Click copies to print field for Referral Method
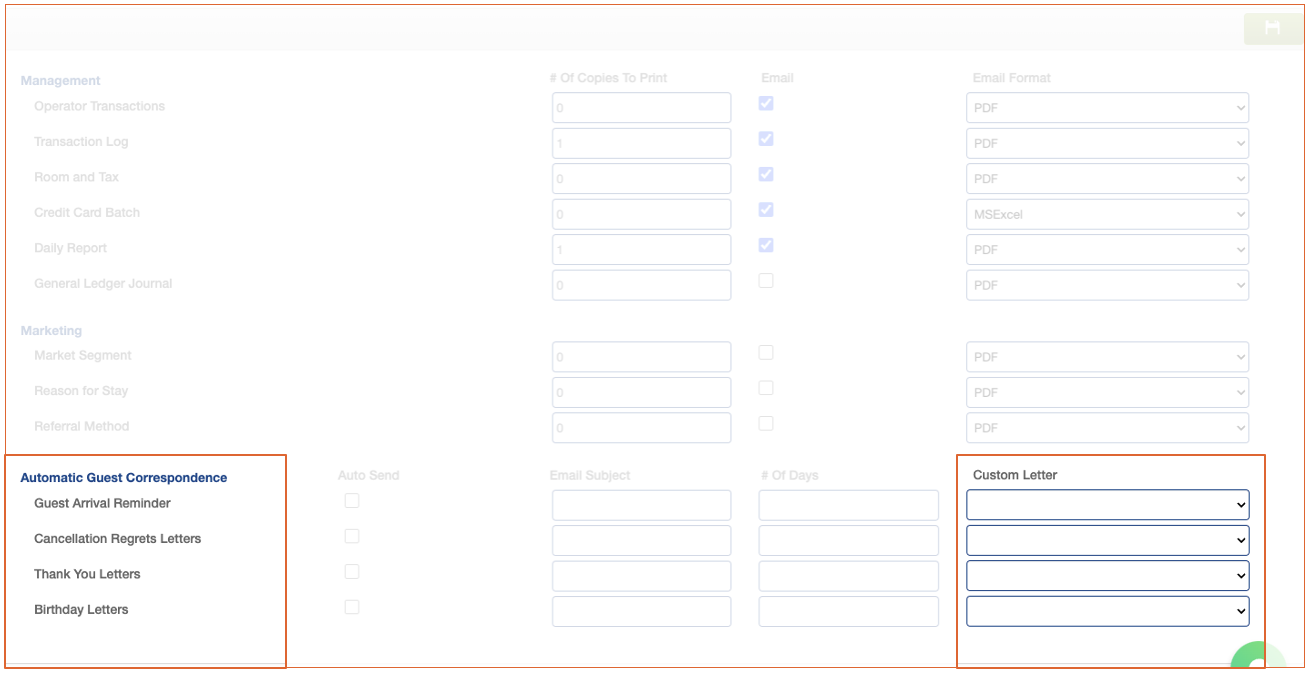This screenshot has width=1312, height=674. point(641,428)
